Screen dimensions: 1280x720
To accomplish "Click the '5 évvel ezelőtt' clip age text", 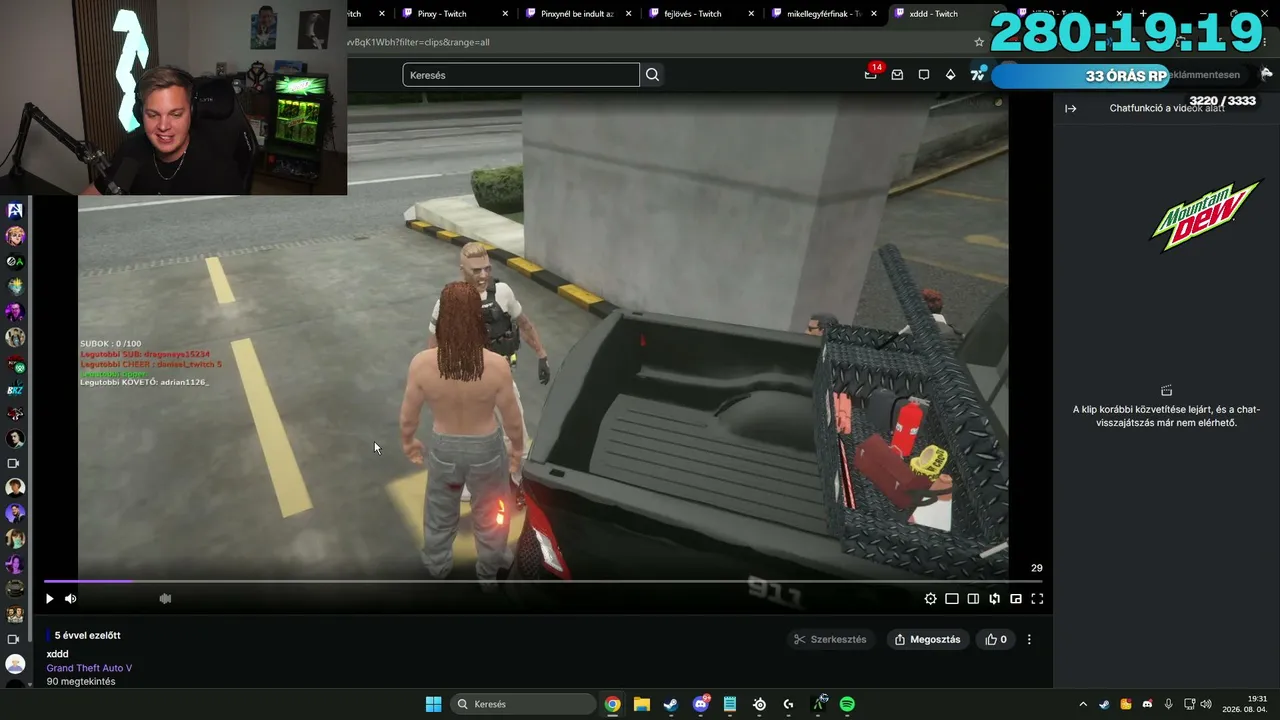I will [87, 636].
